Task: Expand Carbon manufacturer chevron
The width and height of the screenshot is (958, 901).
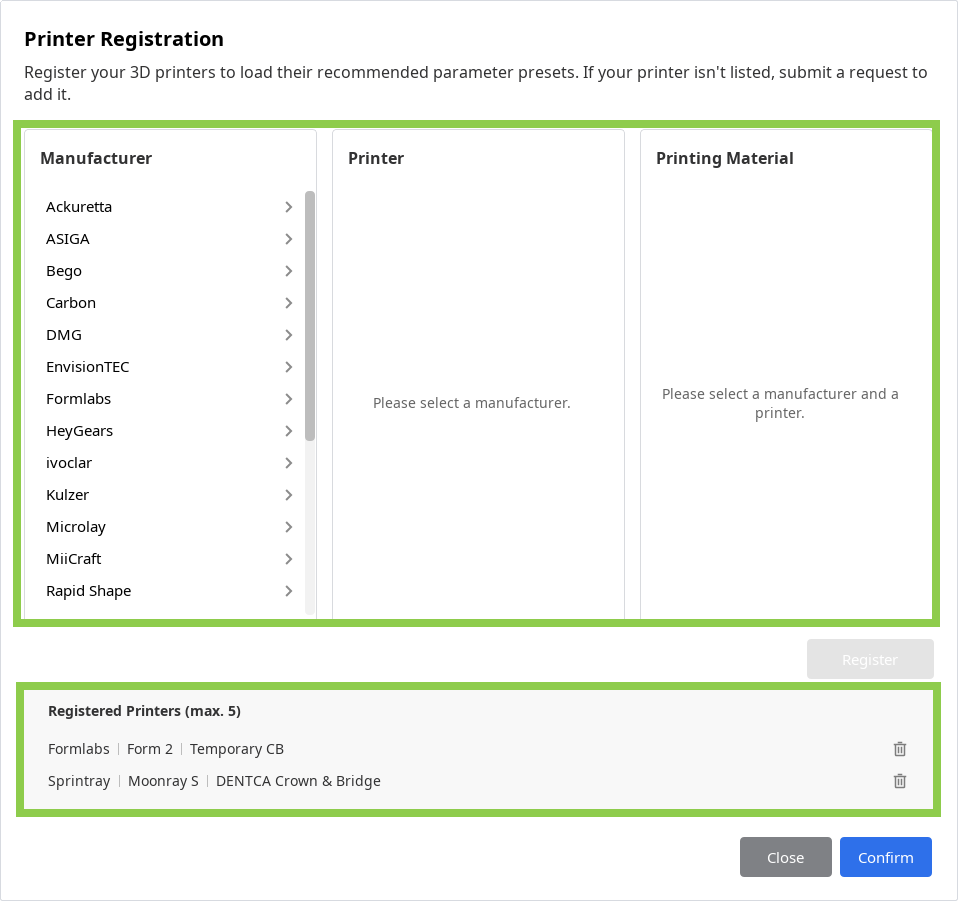Action: click(288, 303)
